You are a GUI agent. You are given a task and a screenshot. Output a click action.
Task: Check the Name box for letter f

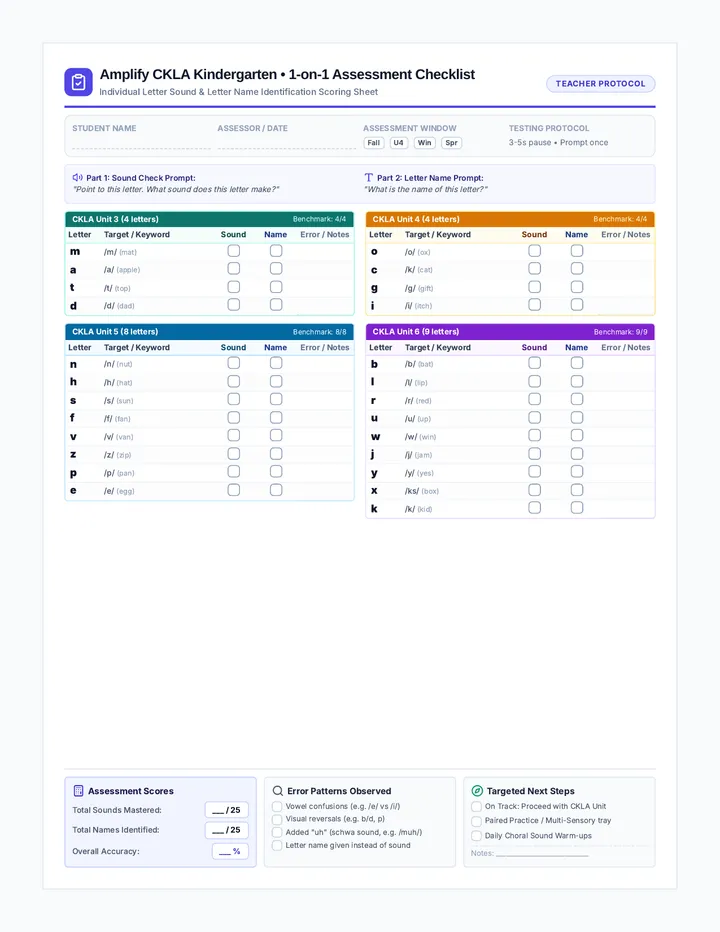(276, 418)
